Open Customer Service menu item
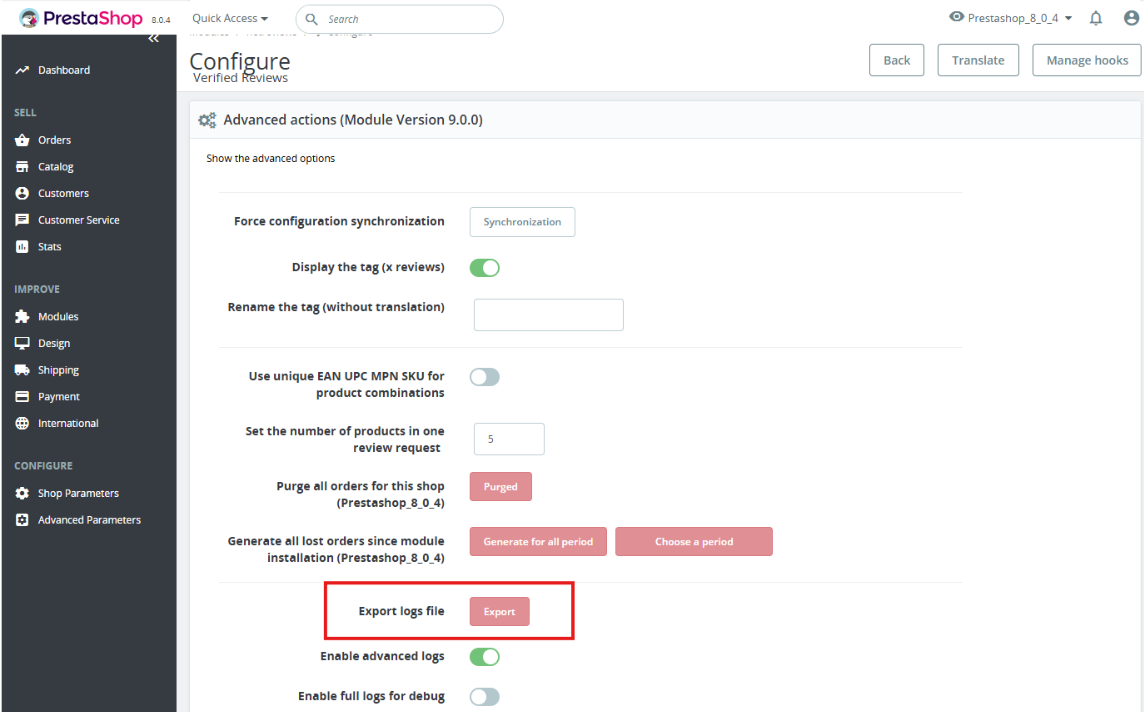Screen dimensions: 1144x712 pos(78,220)
